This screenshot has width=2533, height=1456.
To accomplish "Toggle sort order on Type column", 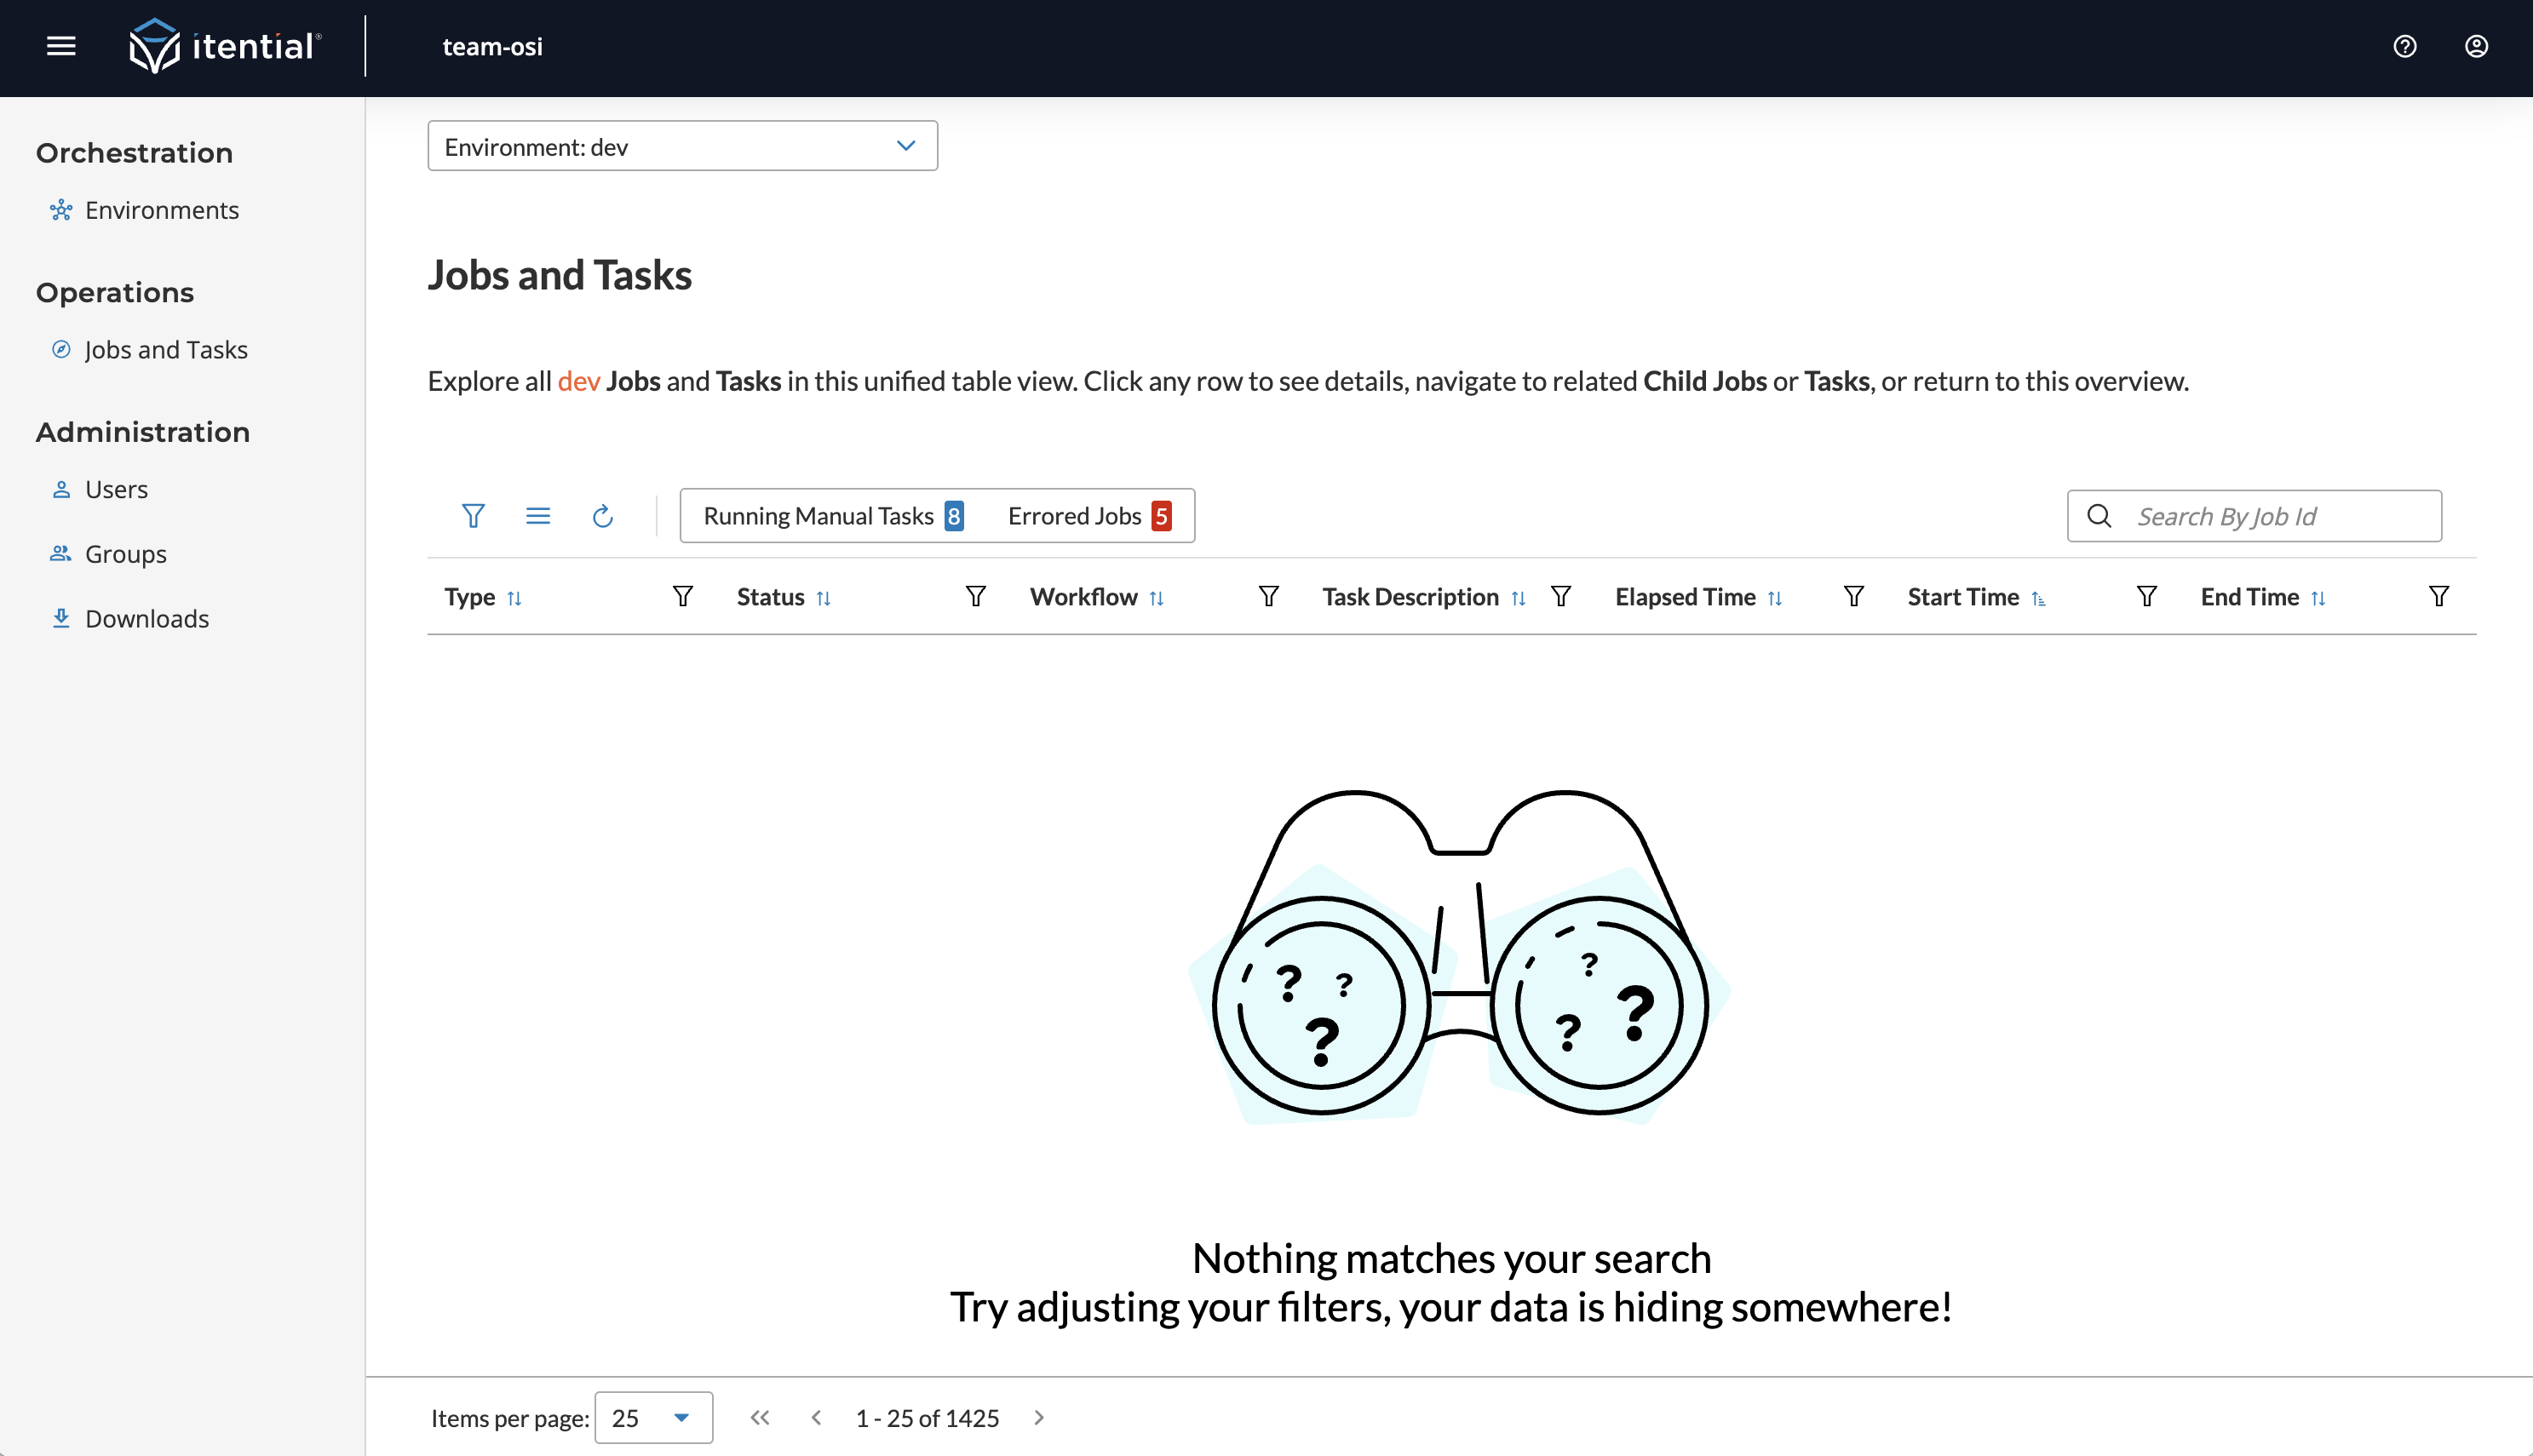I will coord(514,598).
